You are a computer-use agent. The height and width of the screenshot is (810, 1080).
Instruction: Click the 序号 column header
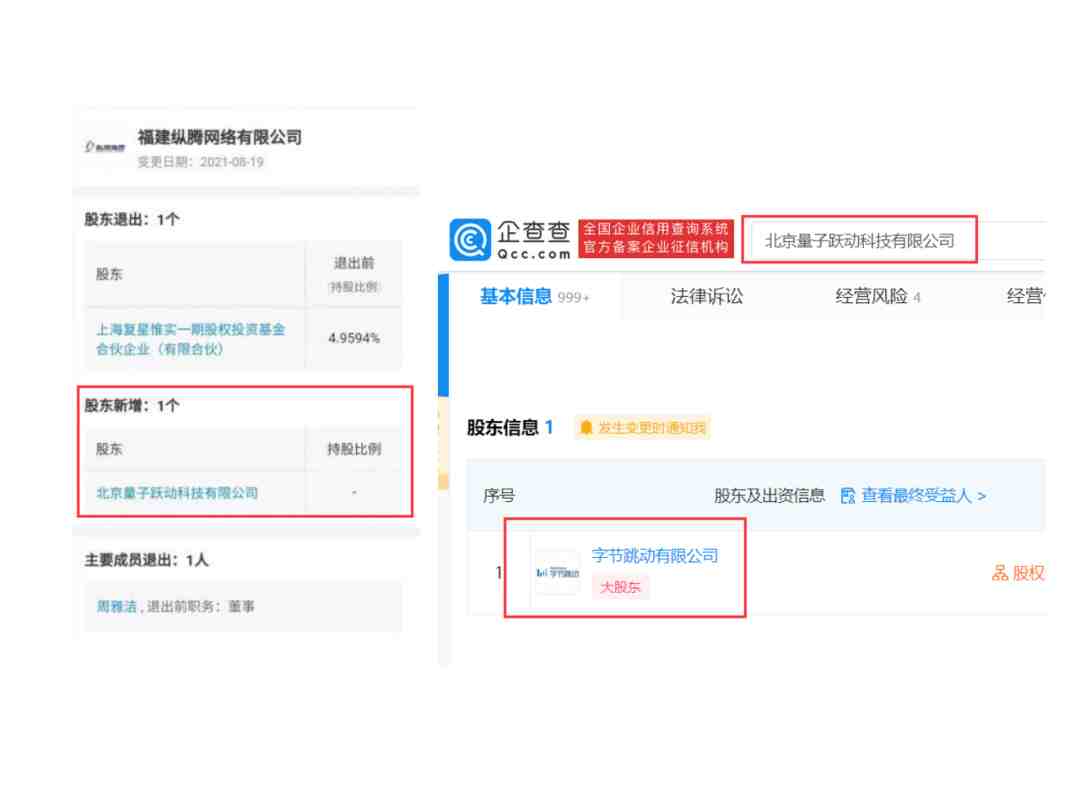click(x=499, y=495)
